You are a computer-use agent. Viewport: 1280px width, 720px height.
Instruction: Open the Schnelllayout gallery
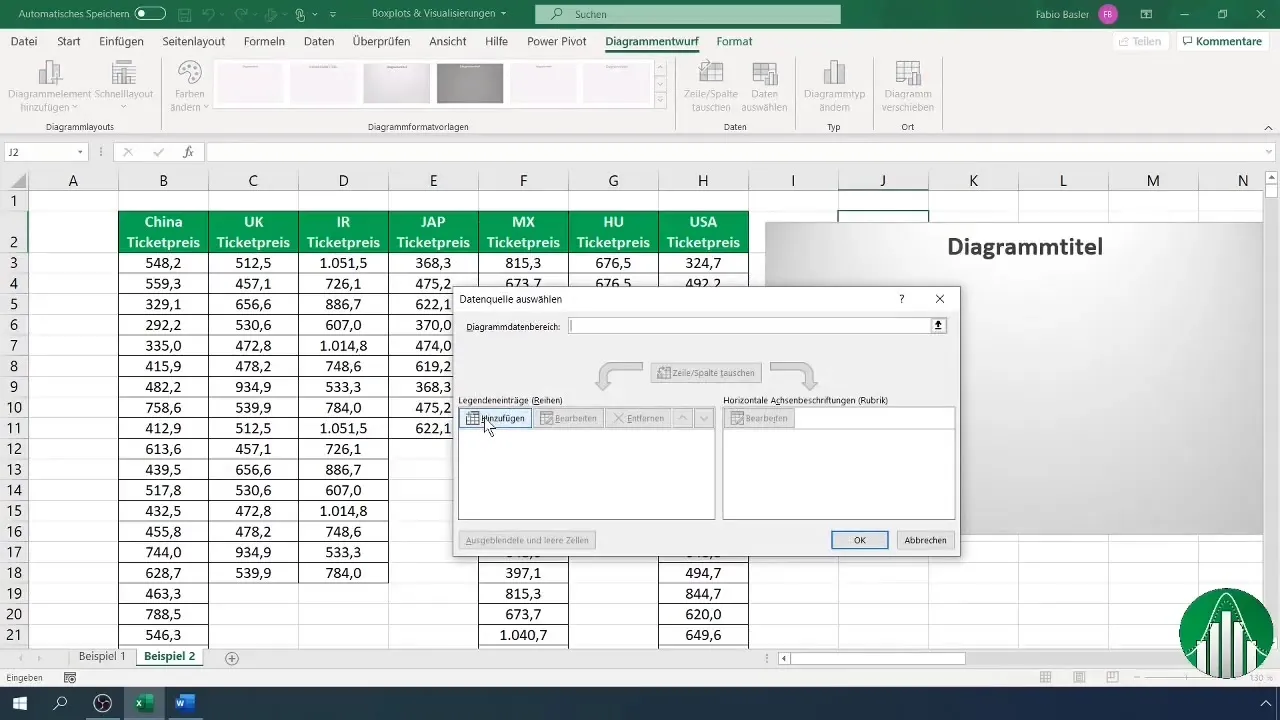(x=124, y=87)
